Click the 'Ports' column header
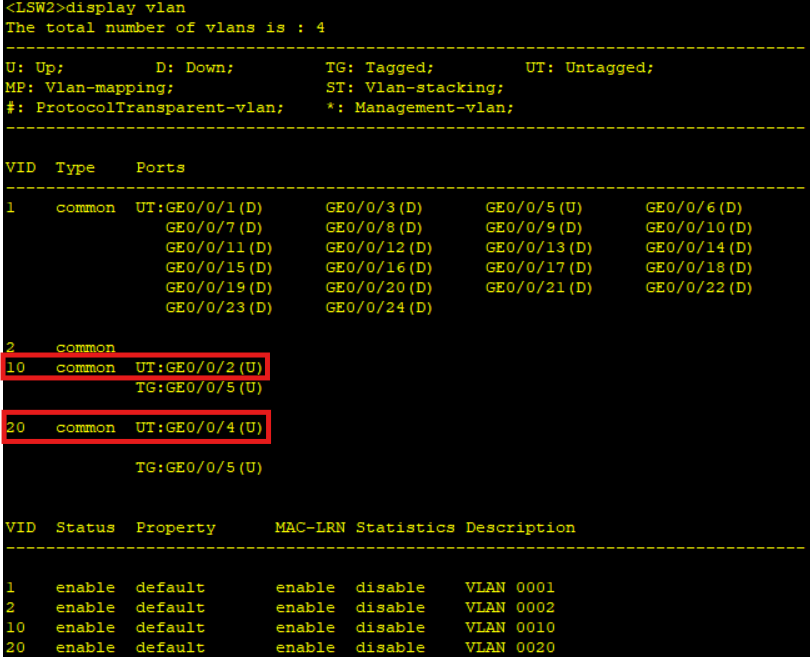The height and width of the screenshot is (657, 810). click(160, 167)
